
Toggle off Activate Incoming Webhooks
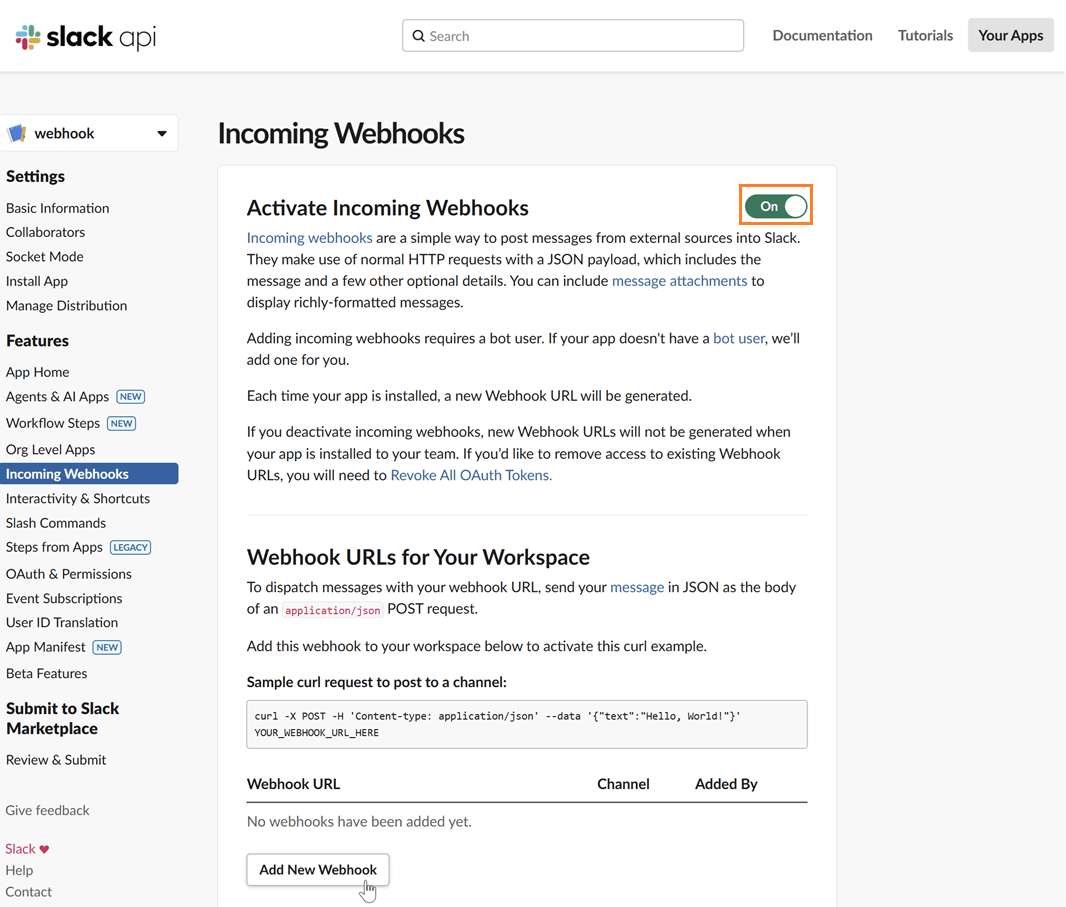tap(775, 204)
